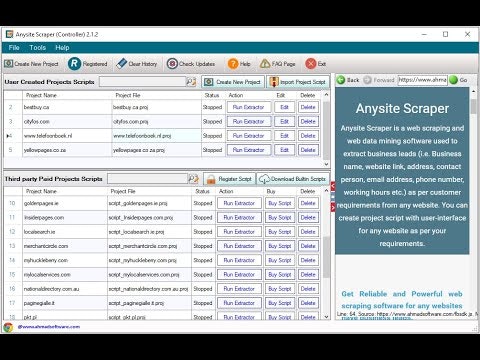Delete the insiderpages.com script
Image resolution: width=480 pixels, height=360 pixels.
click(x=308, y=218)
